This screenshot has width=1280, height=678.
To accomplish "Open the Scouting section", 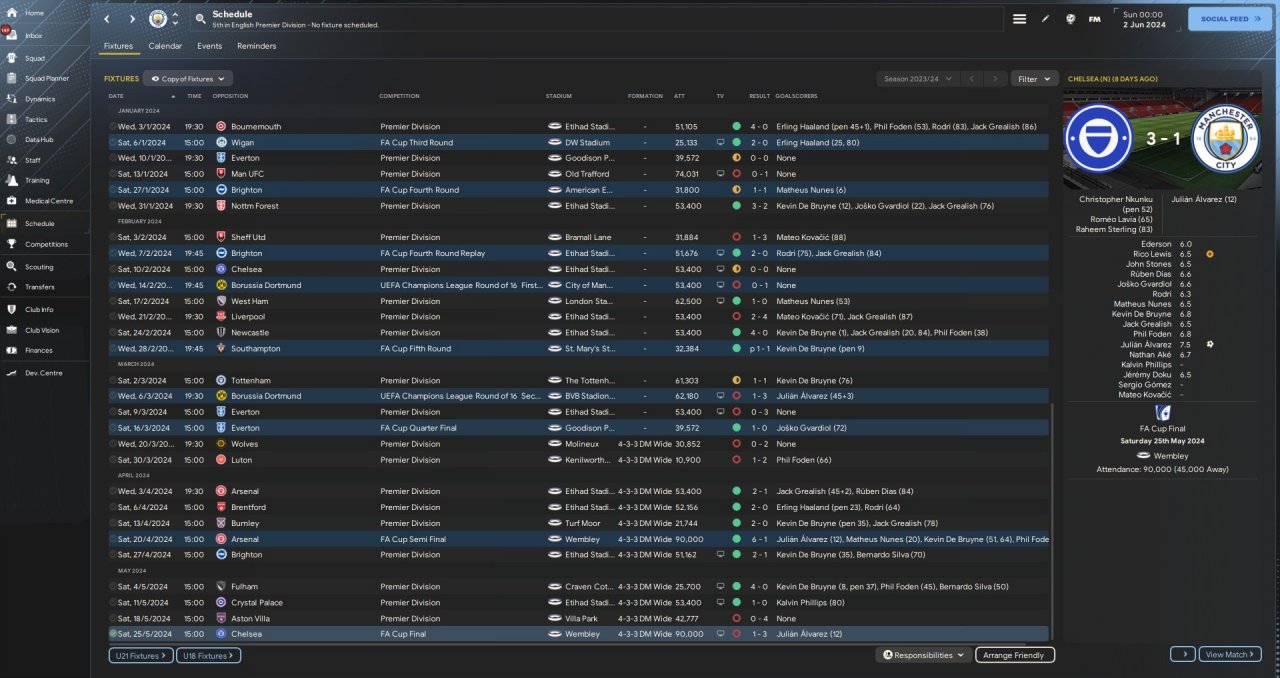I will (x=39, y=267).
